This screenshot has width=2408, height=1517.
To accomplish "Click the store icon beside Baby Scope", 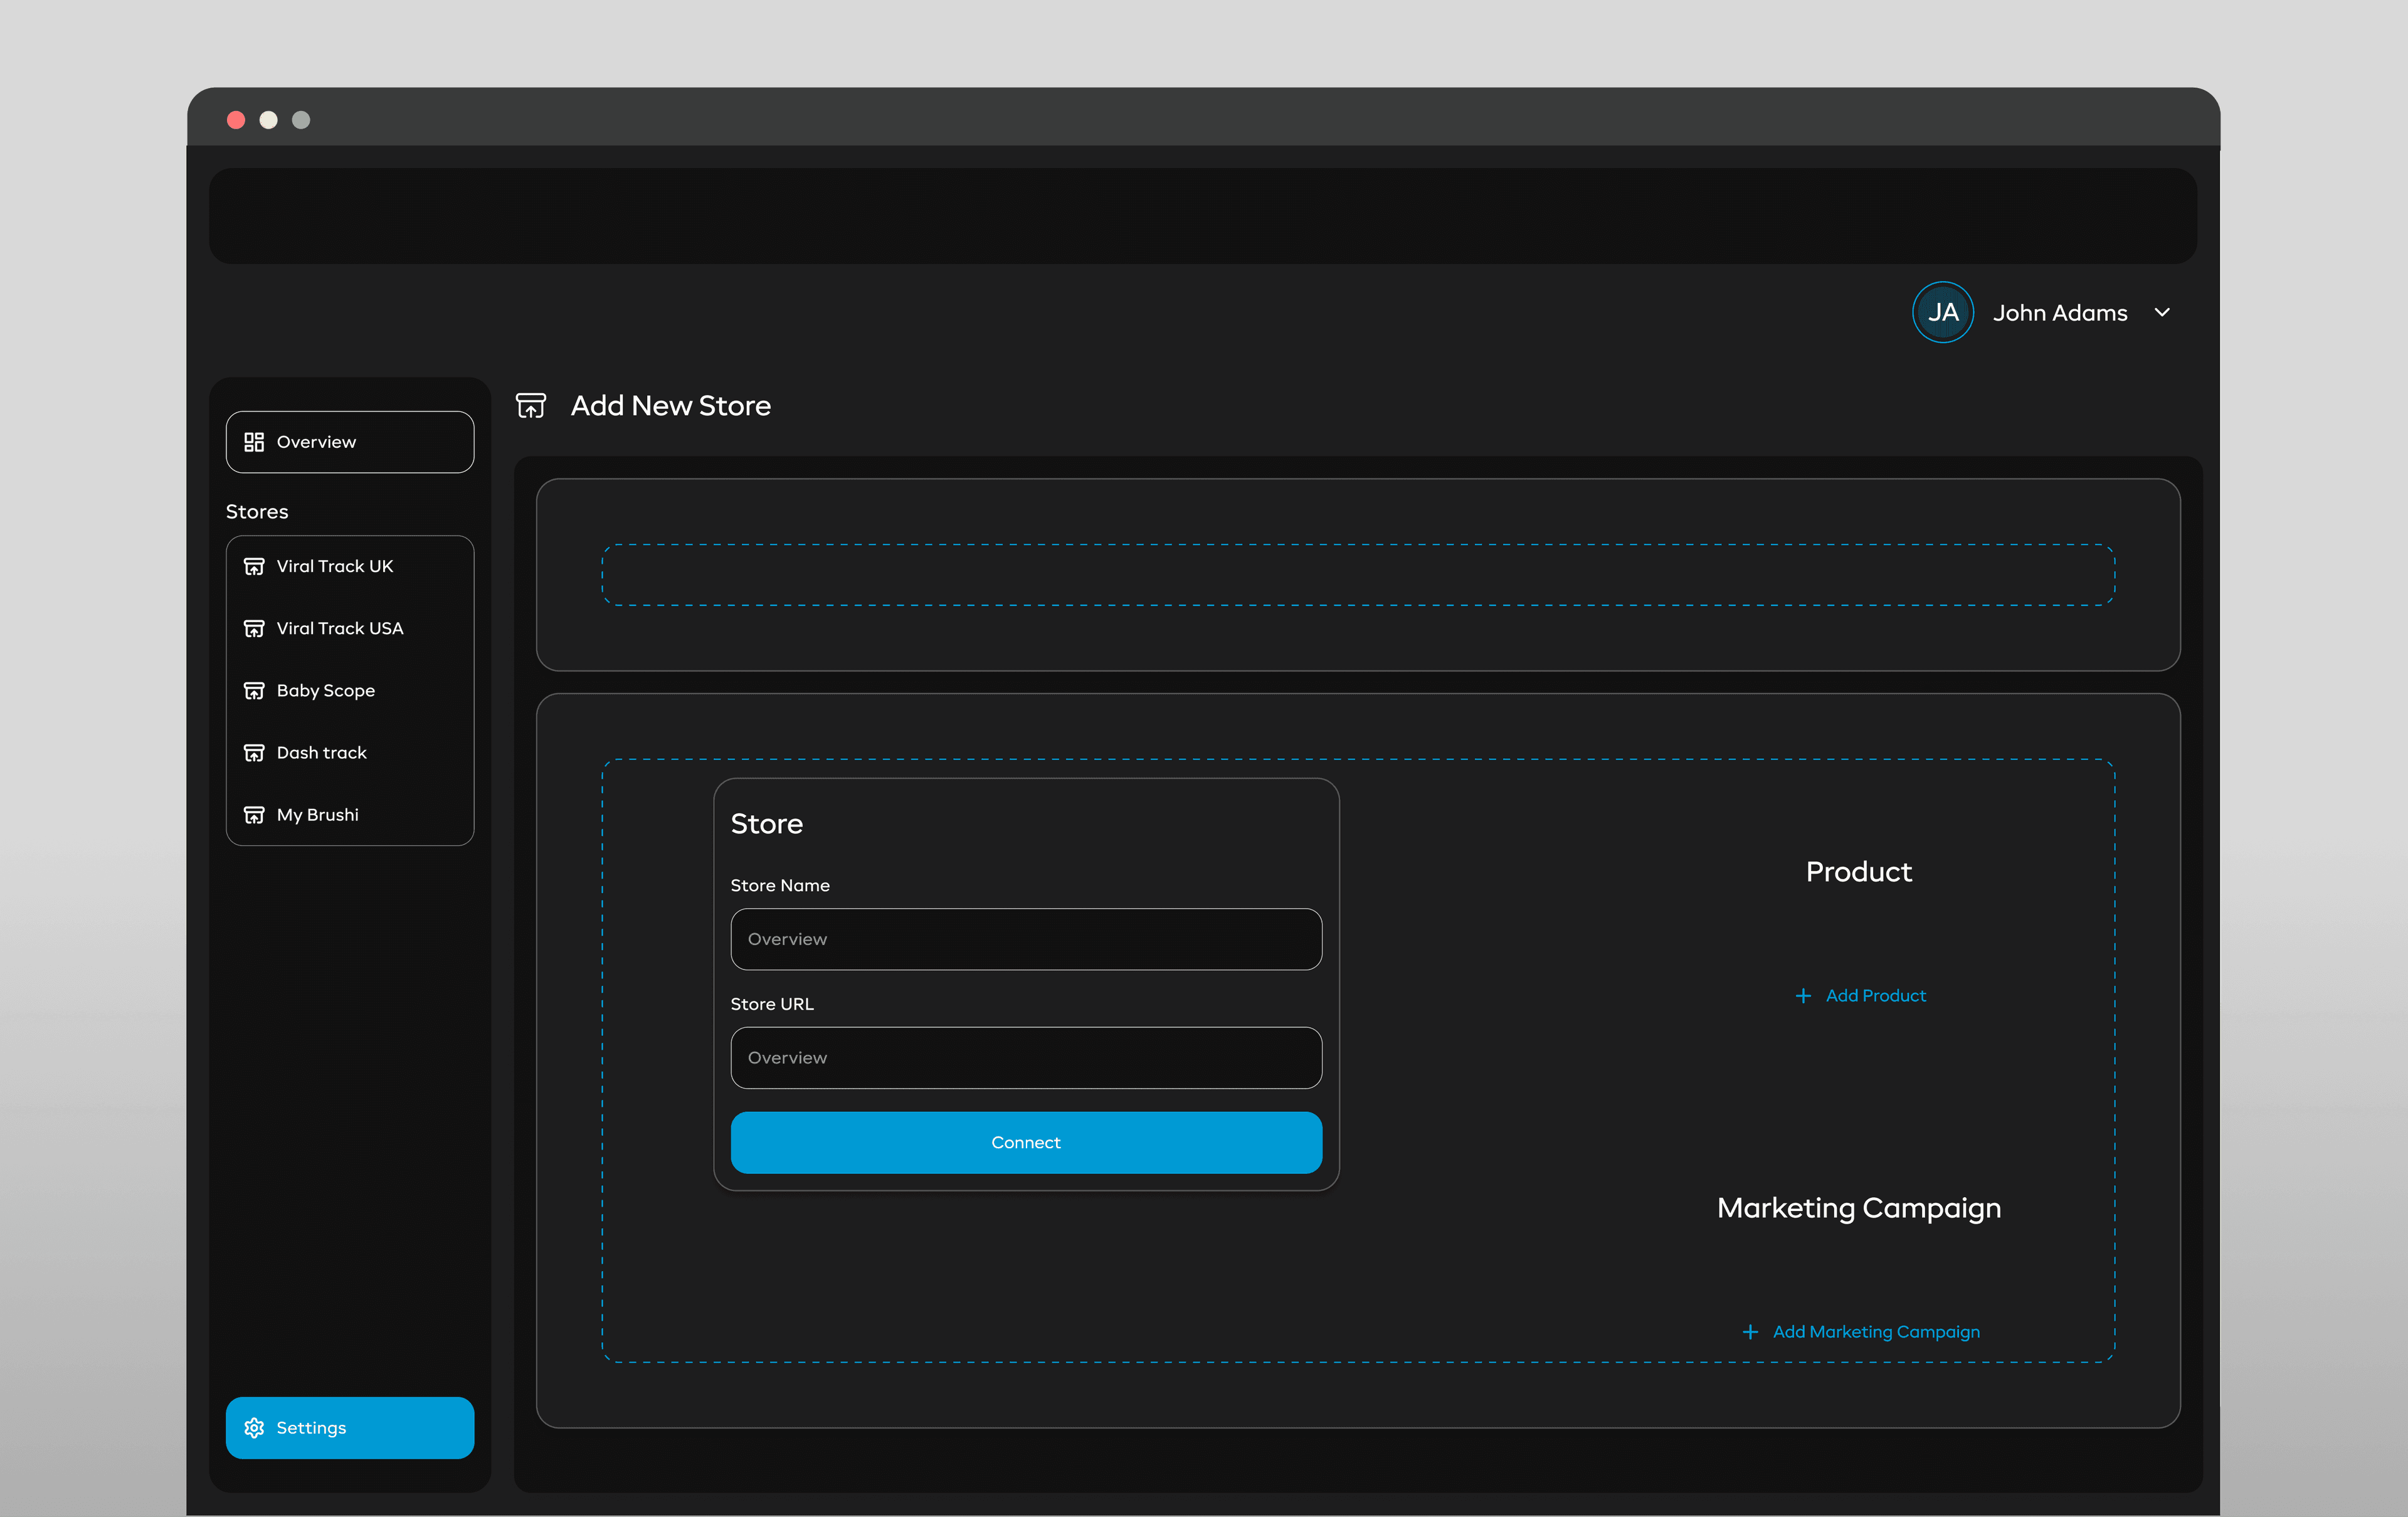I will tap(254, 690).
